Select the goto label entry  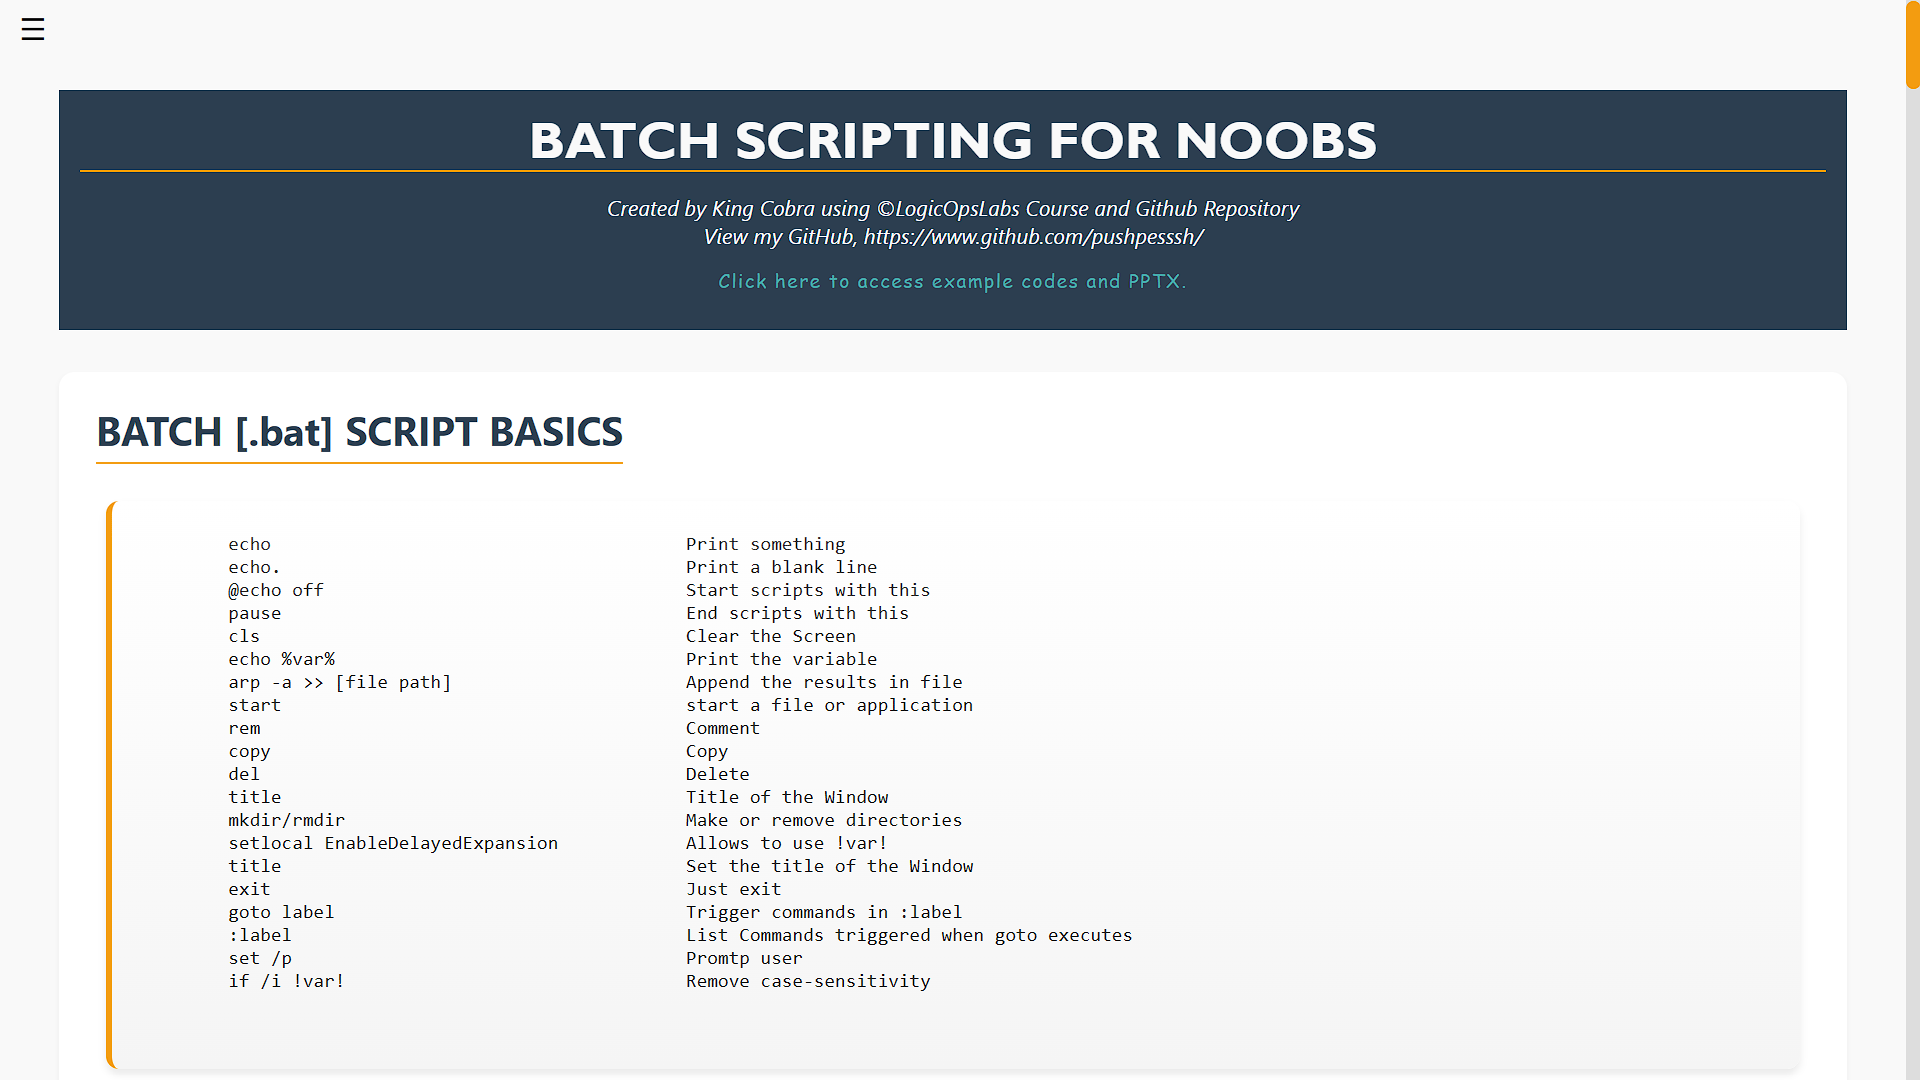pyautogui.click(x=281, y=912)
